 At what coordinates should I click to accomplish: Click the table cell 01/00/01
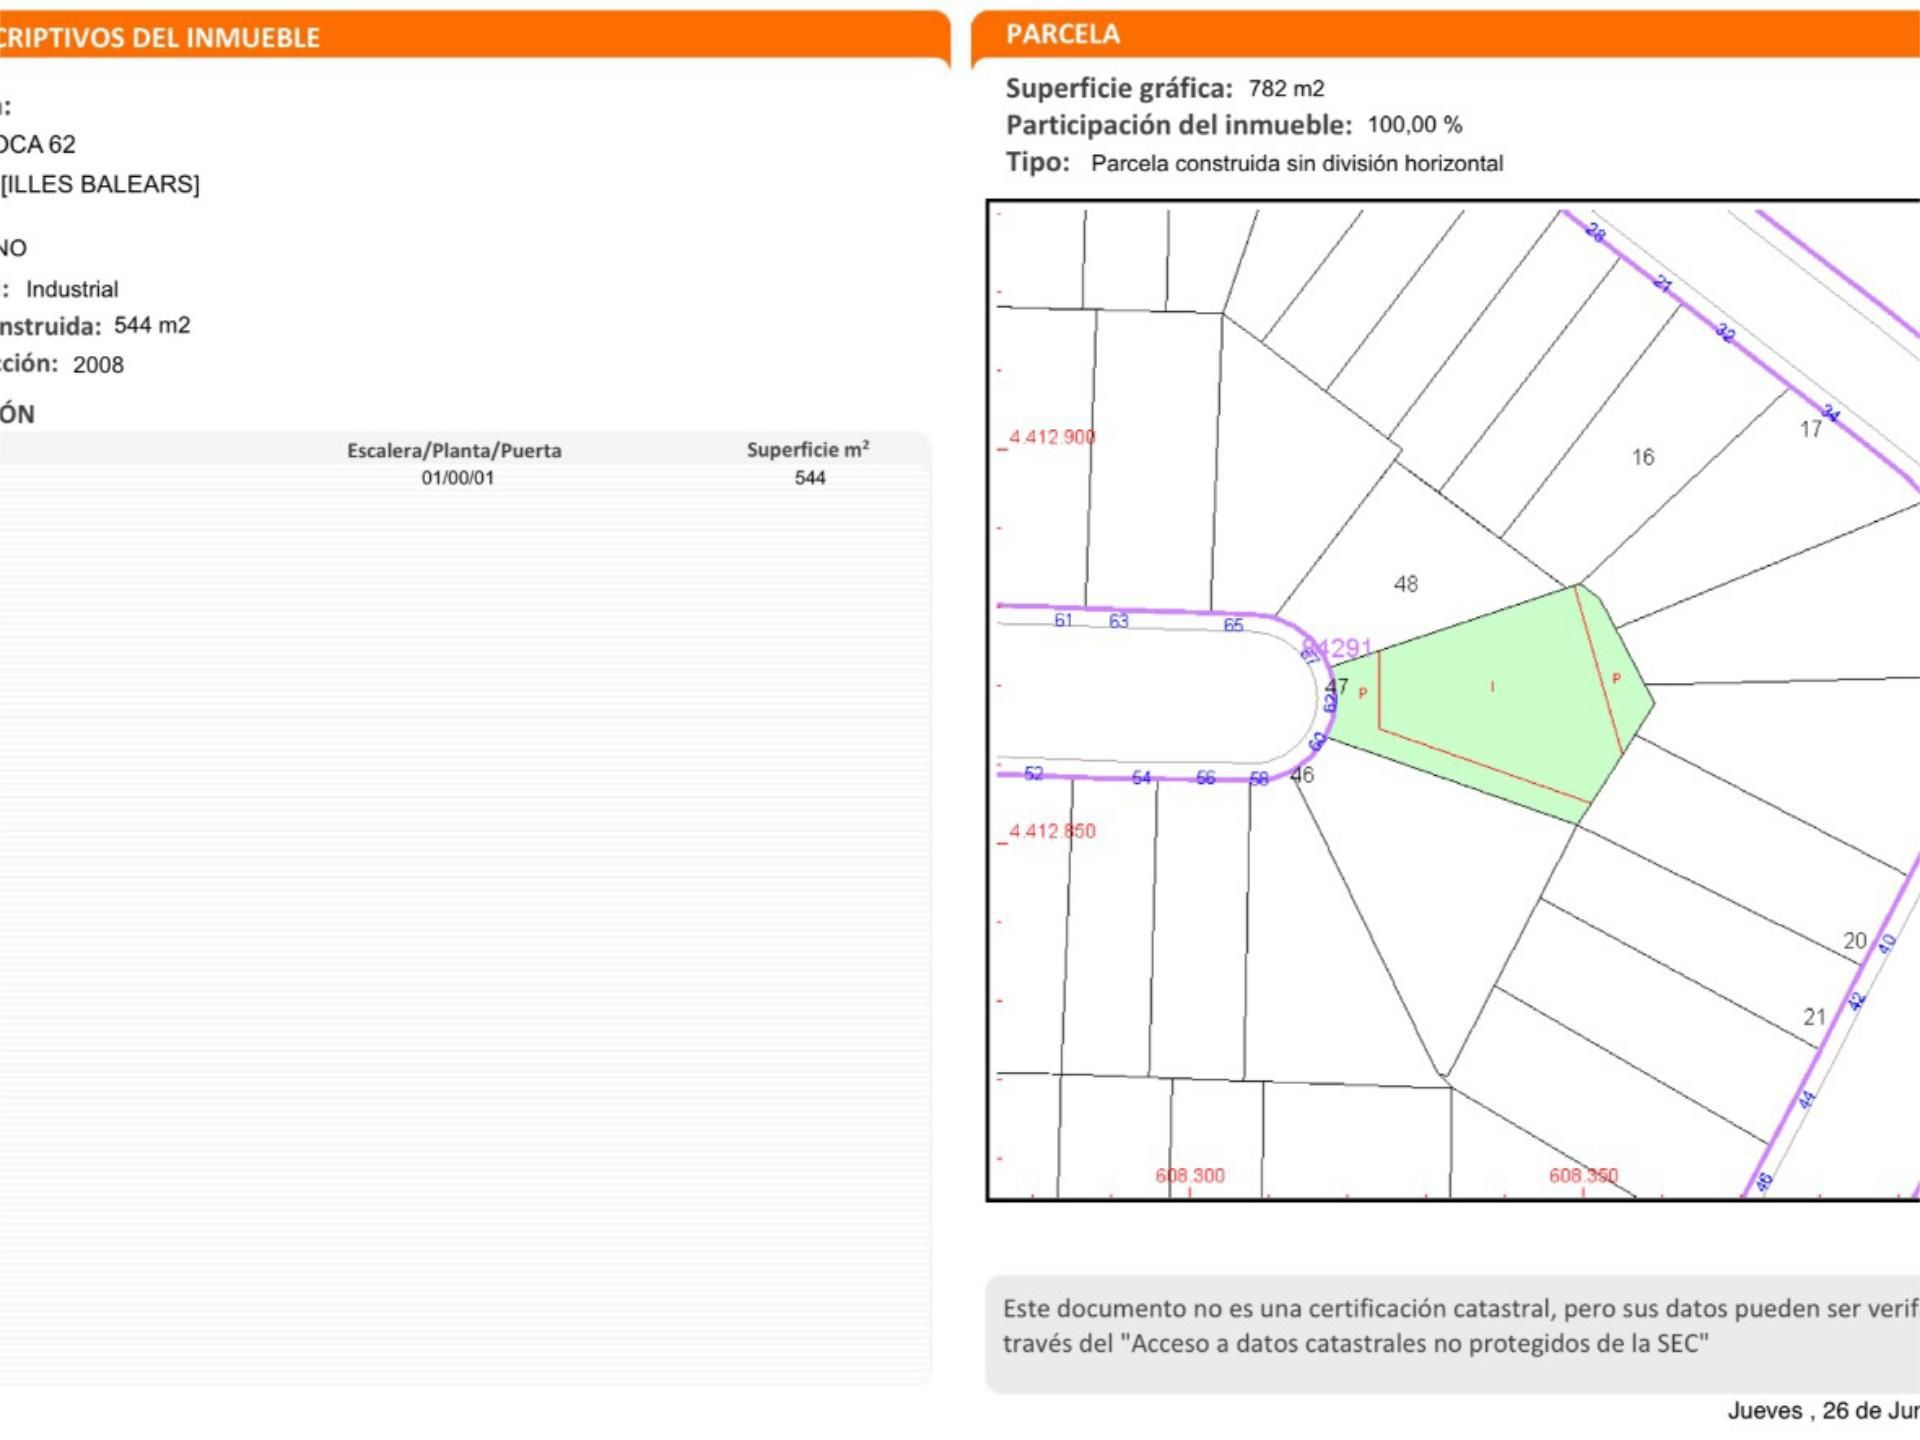click(457, 478)
